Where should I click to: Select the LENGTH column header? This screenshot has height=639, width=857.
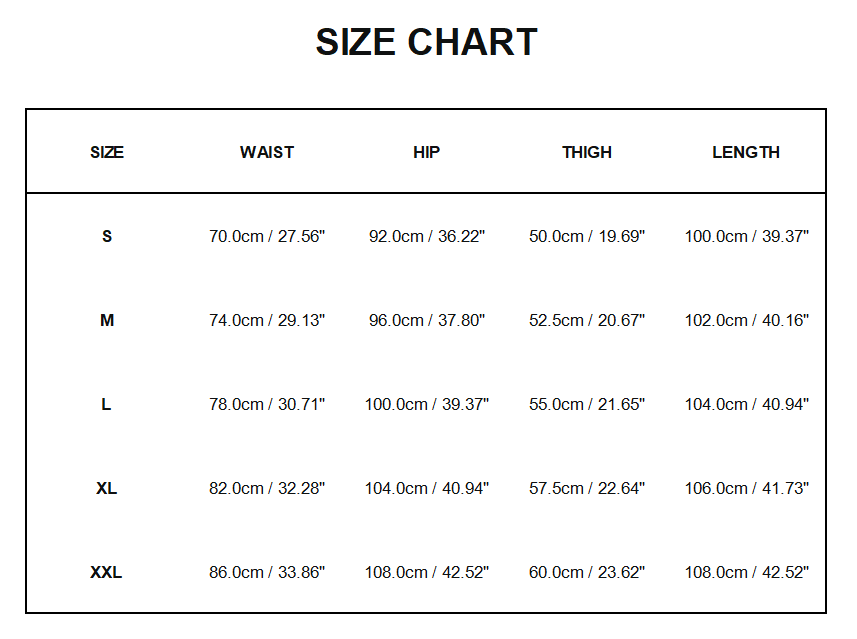point(746,153)
